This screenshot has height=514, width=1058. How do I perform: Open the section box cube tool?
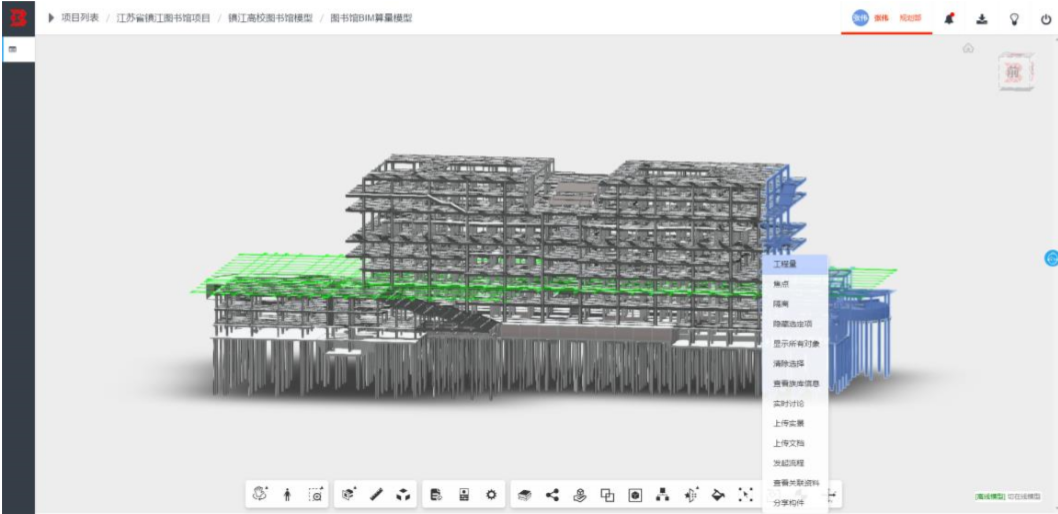coord(349,494)
